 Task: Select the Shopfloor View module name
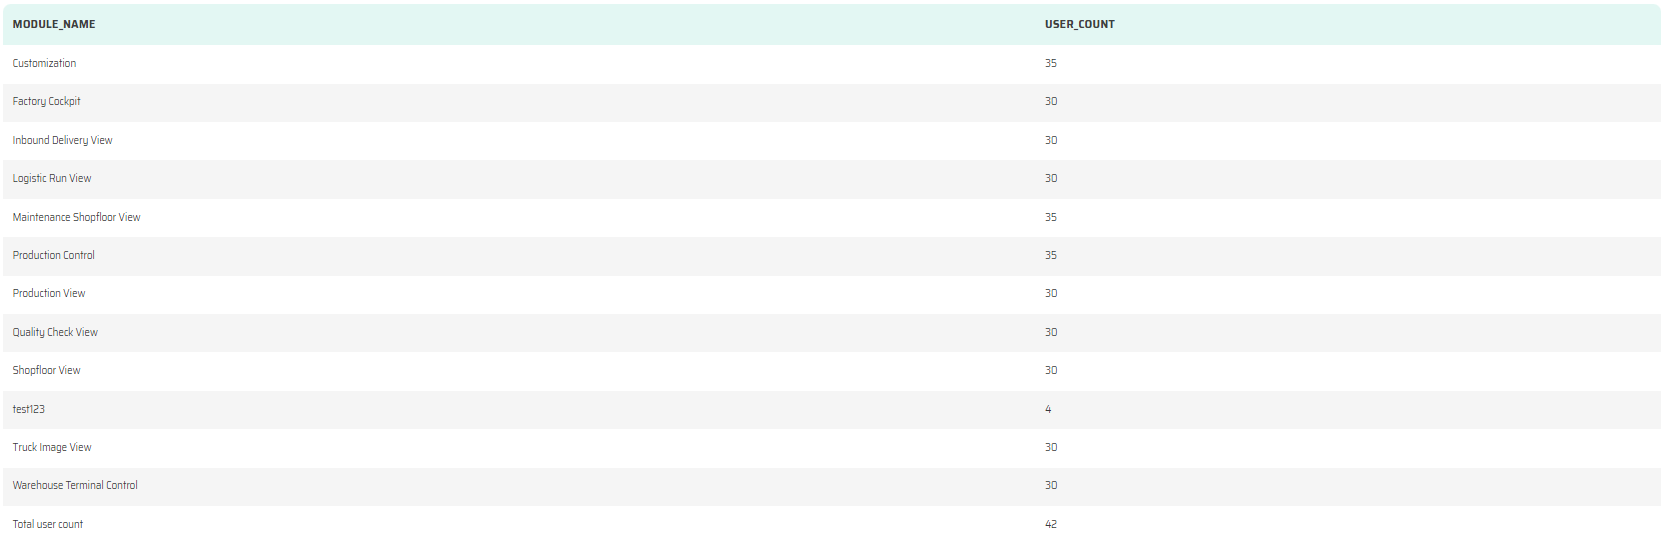[x=46, y=370]
